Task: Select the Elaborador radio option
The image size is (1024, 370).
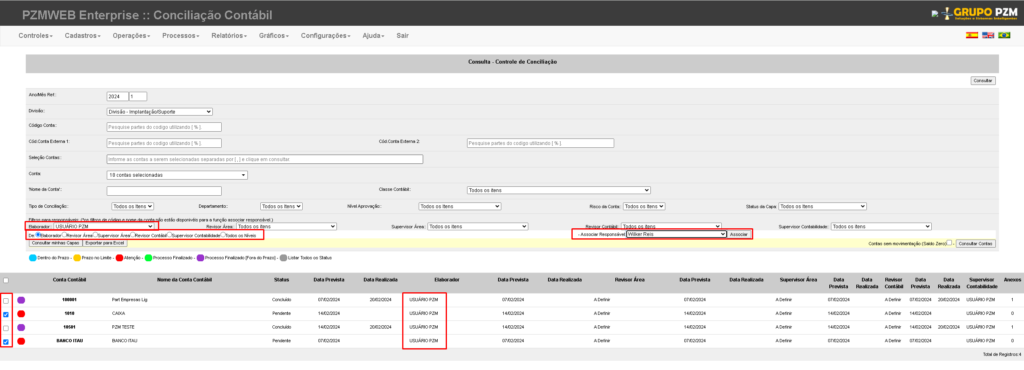Action: pos(38,234)
